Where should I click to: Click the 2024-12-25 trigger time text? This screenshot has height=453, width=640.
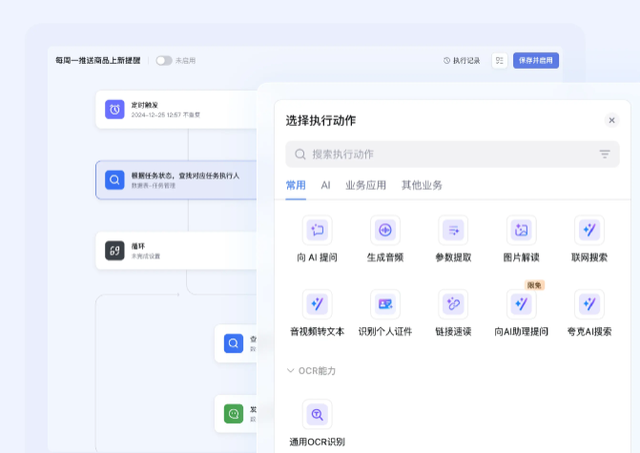[166, 115]
